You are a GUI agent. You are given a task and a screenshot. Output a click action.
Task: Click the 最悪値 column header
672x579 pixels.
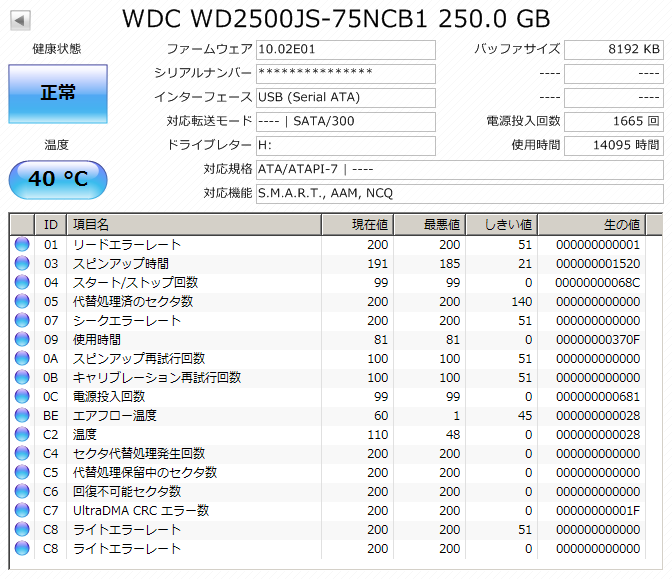[x=430, y=225]
